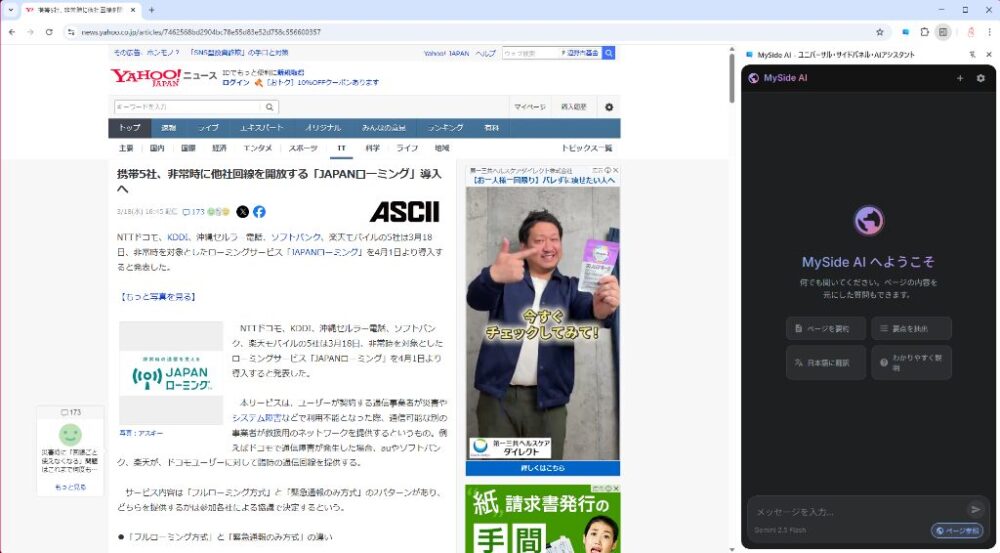Screen dimensions: 1000x553
Task: Click the メッセージを入力 message input field
Action: pos(855,510)
